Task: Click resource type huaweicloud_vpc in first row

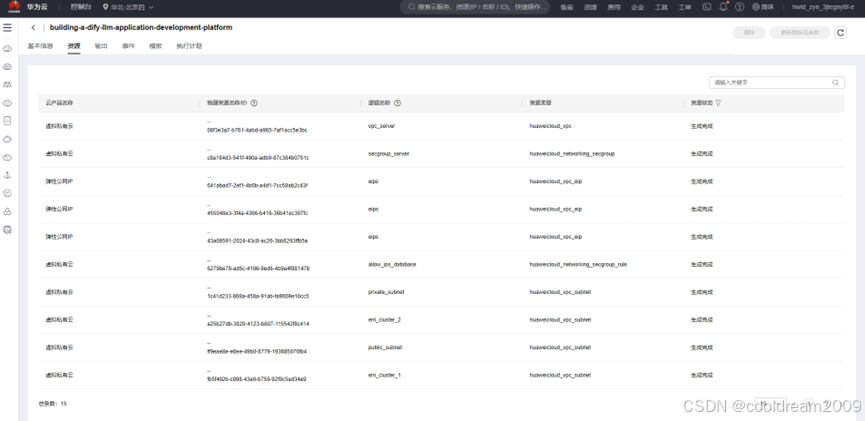Action: (550, 126)
